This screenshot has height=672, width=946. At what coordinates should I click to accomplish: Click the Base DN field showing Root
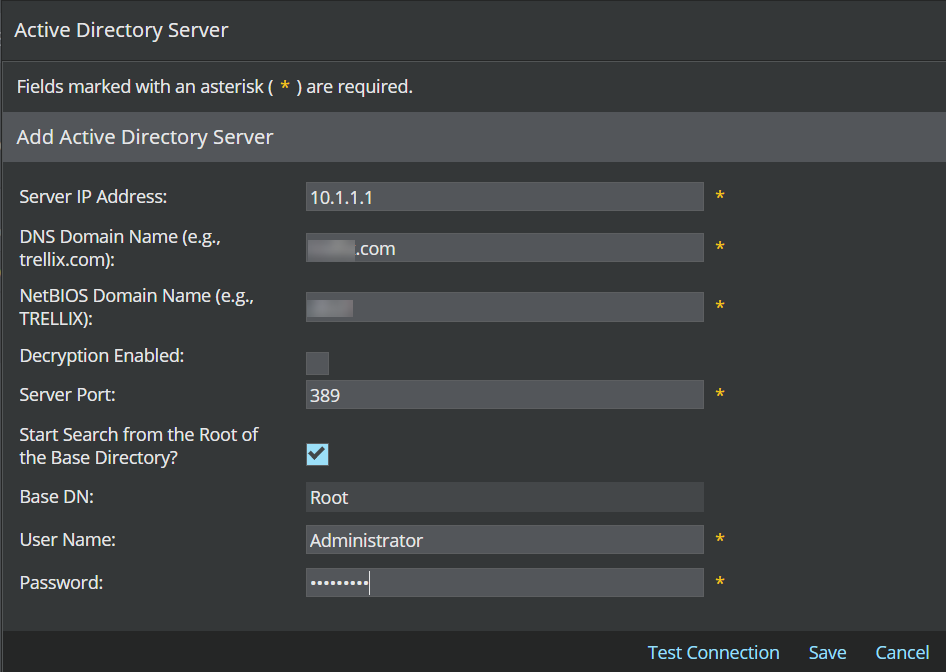tap(504, 497)
